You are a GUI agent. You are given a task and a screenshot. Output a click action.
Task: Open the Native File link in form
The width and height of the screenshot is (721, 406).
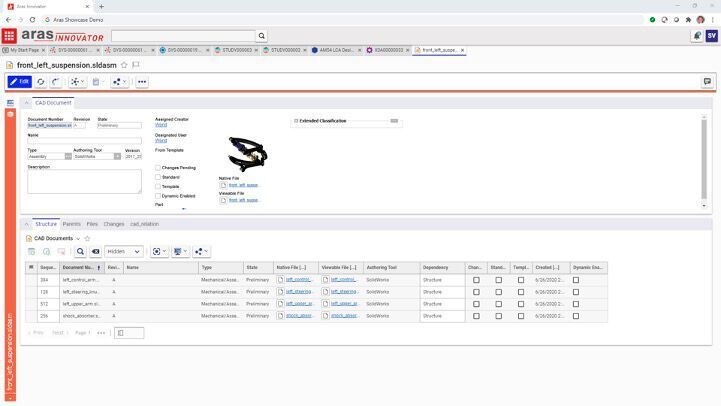point(243,185)
